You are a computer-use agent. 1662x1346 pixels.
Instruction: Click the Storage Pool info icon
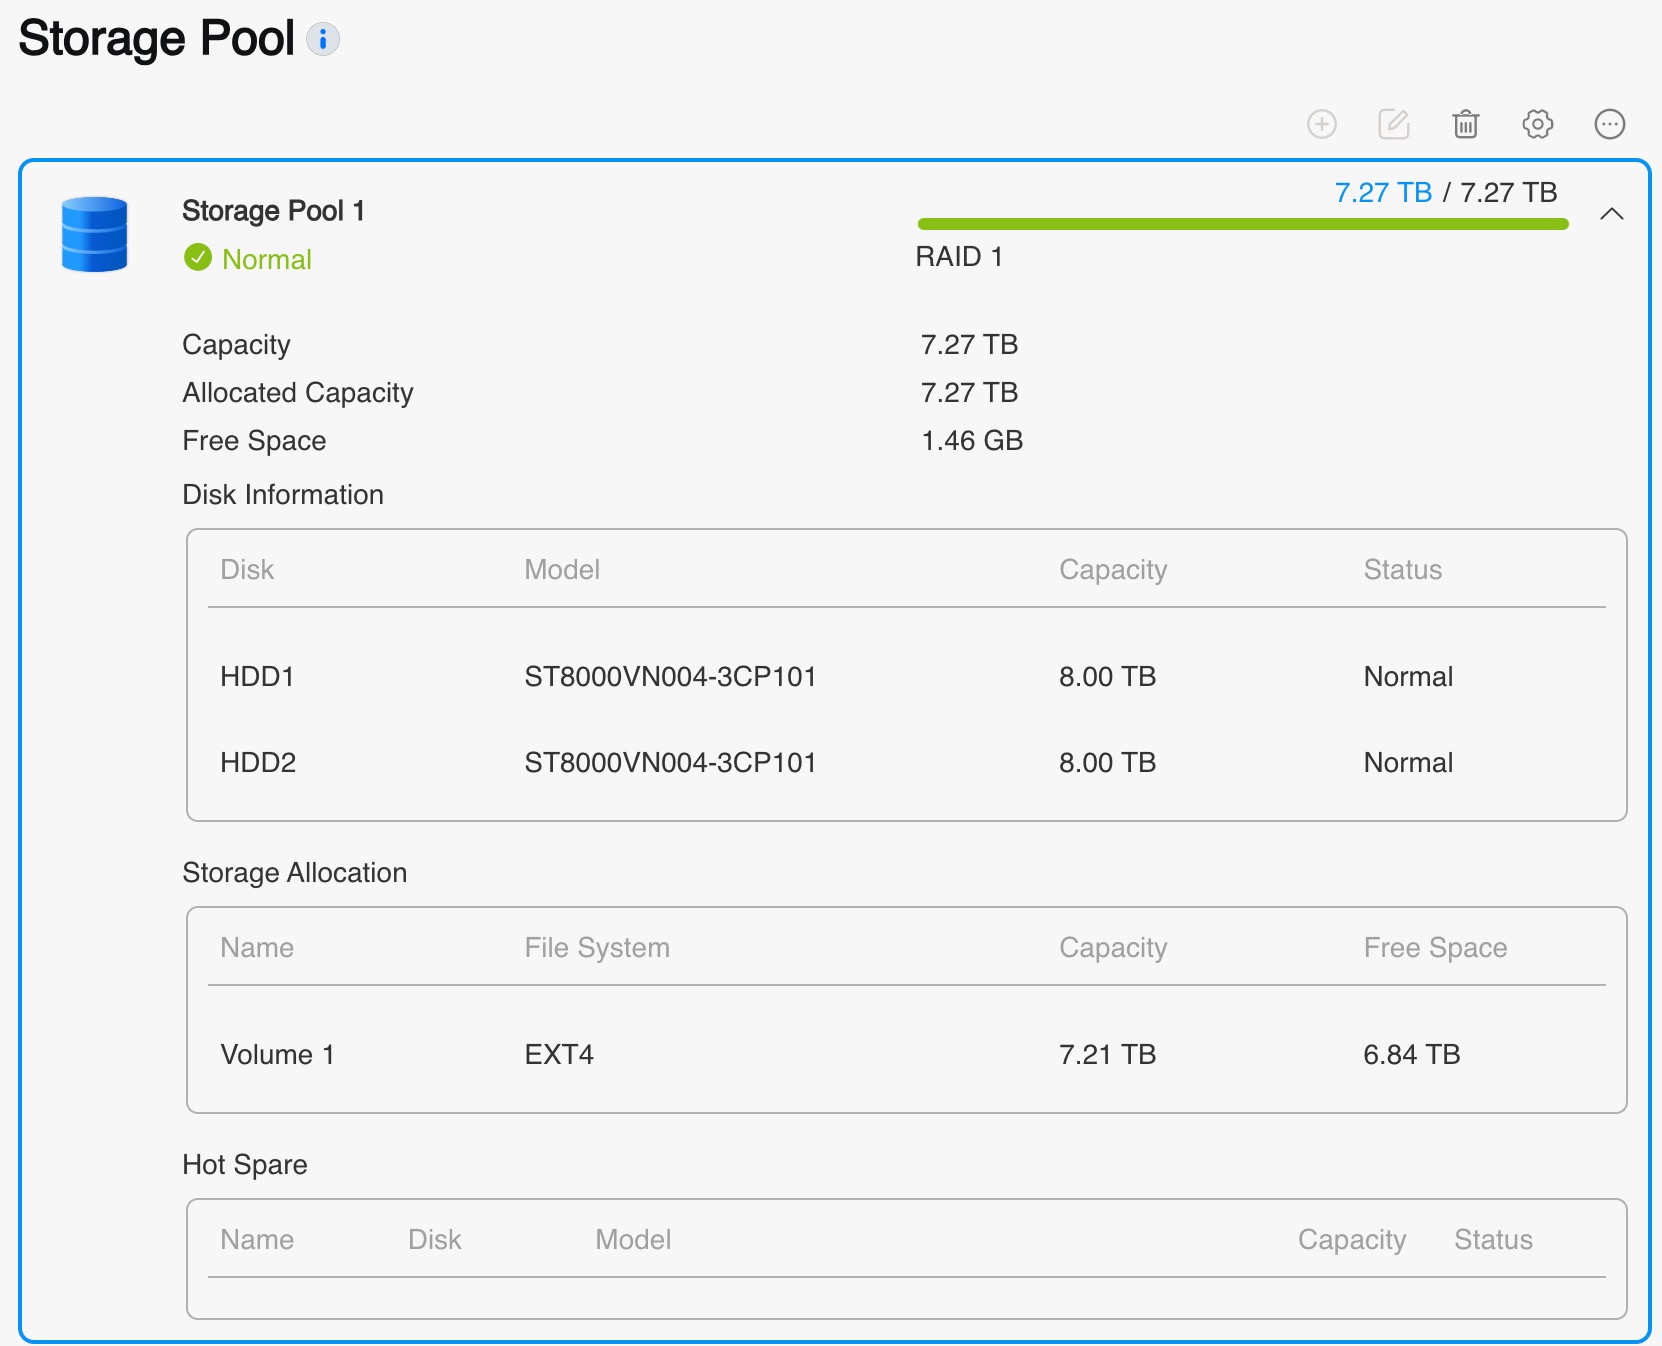click(x=322, y=40)
